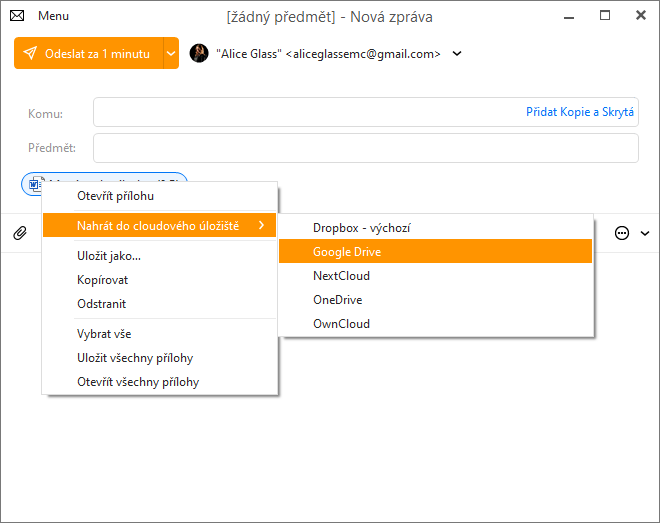Click Přidat Kopie a Skrytá link

tap(580, 112)
